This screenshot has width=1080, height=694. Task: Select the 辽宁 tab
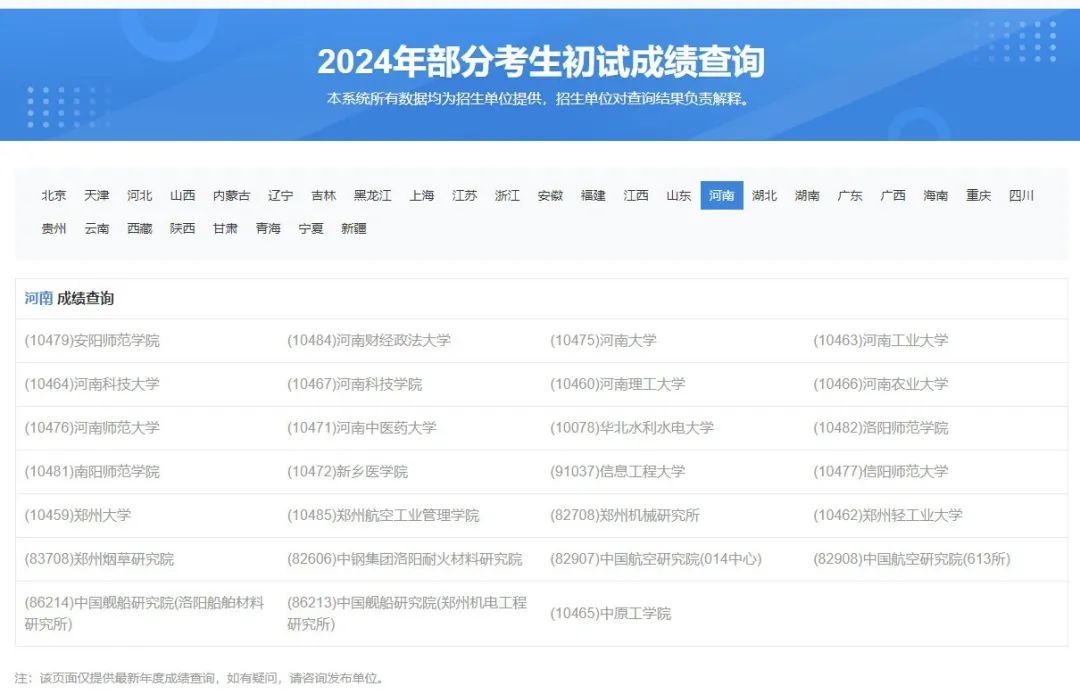pos(280,196)
